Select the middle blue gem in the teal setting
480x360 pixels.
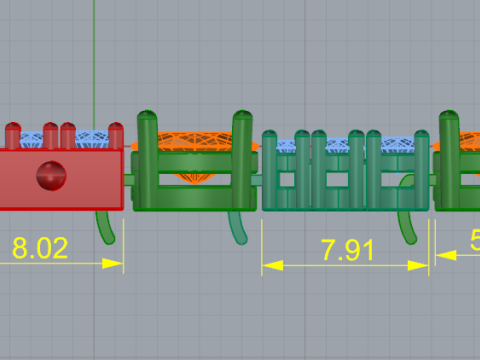click(337, 146)
